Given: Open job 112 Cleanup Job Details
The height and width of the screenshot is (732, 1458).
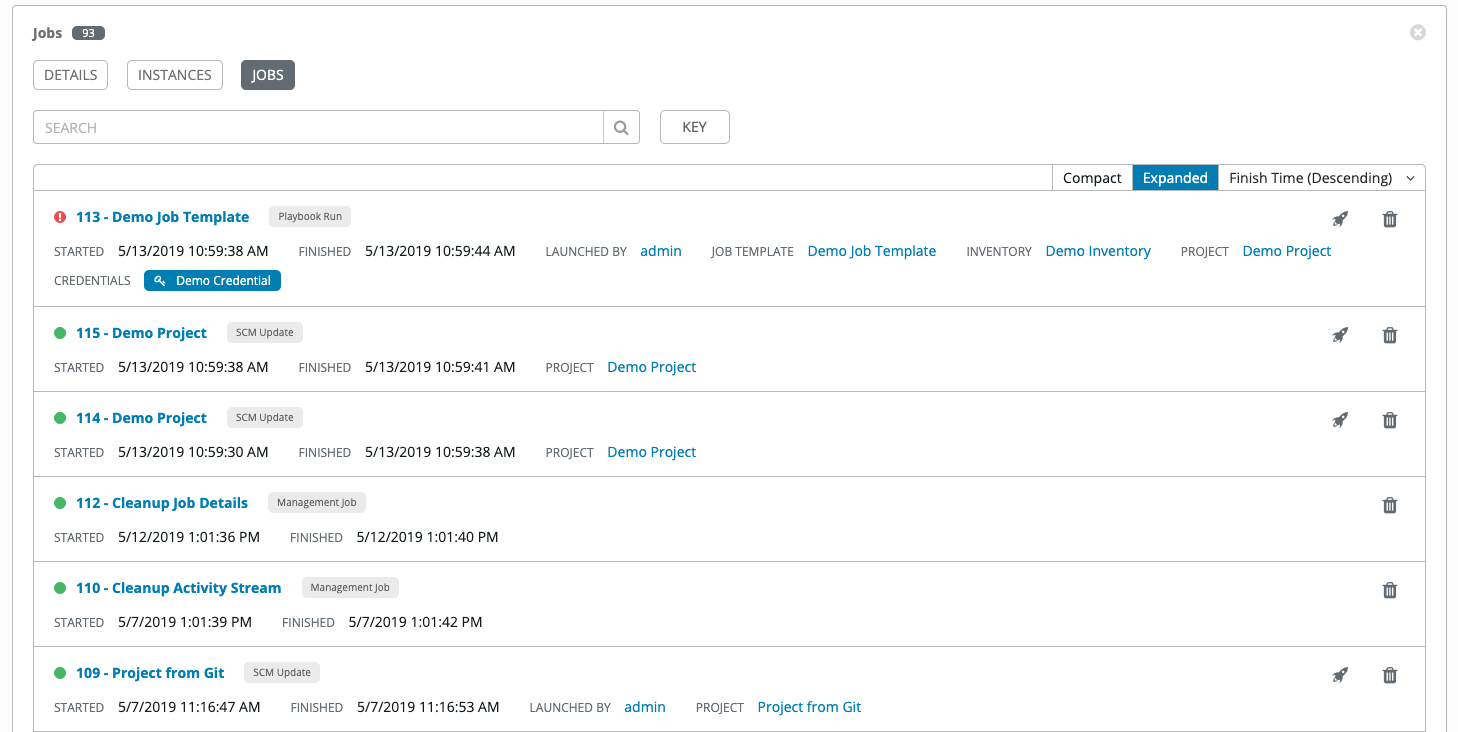Looking at the screenshot, I should pyautogui.click(x=162, y=503).
